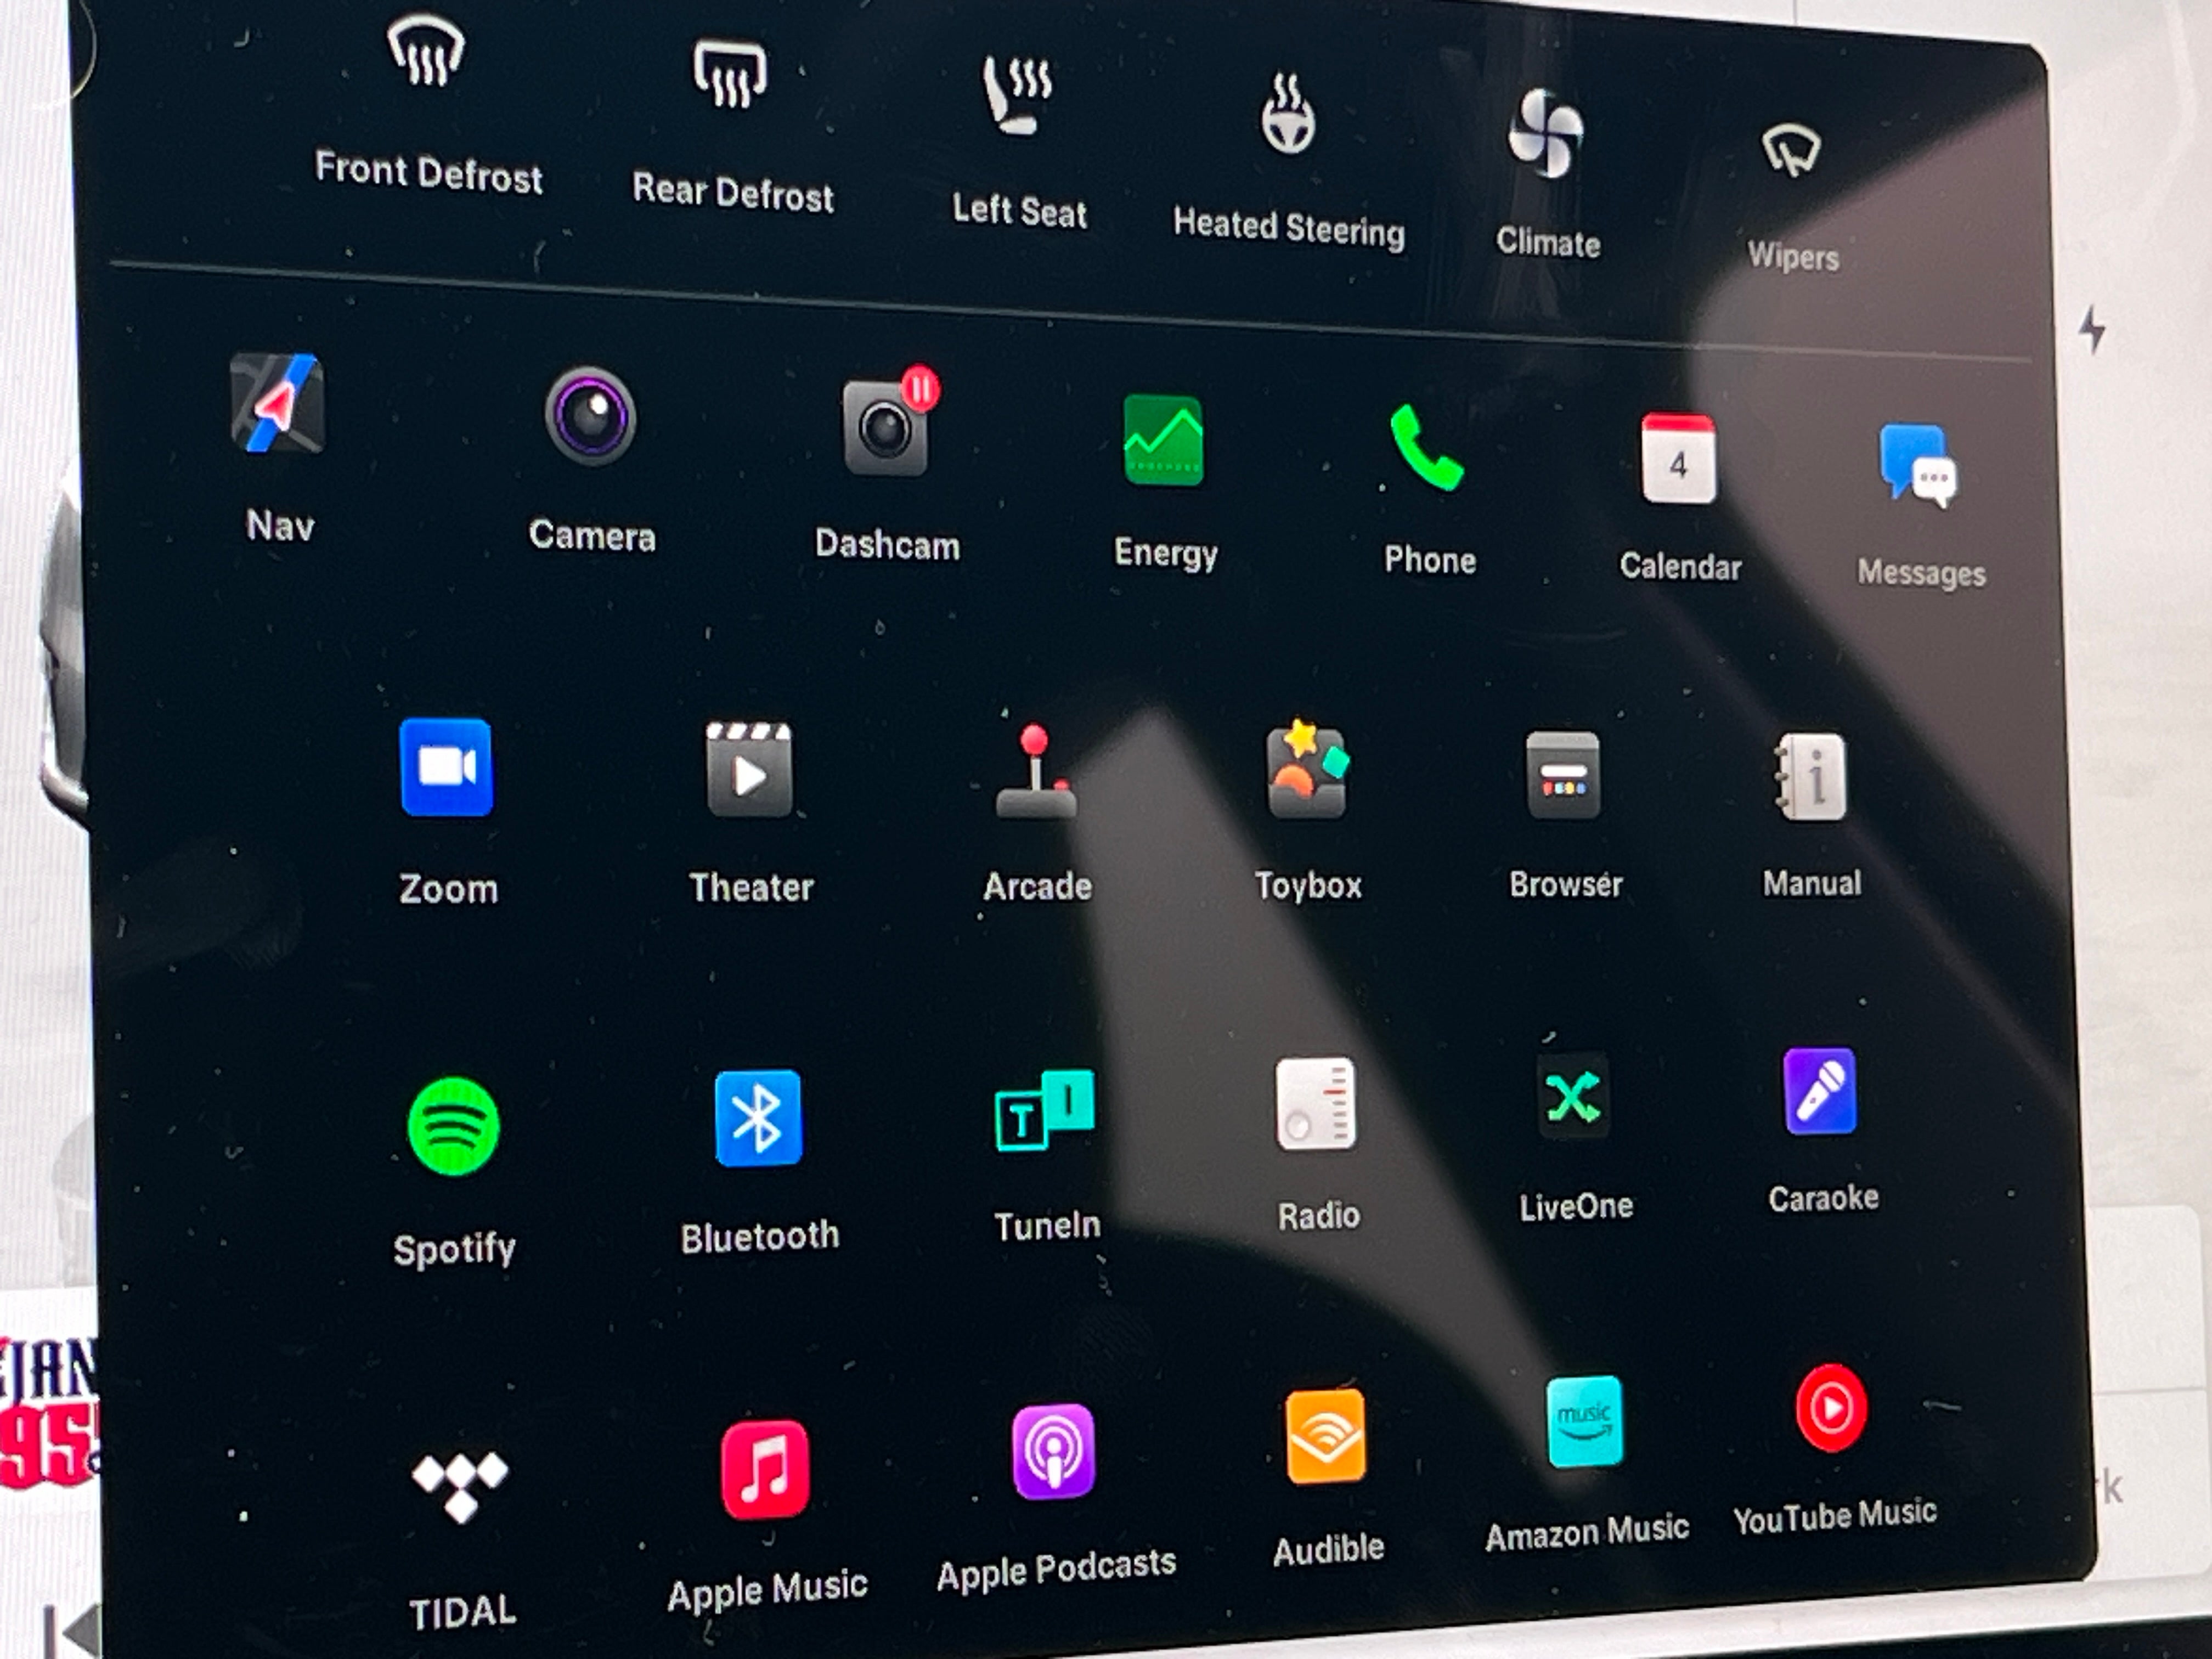The width and height of the screenshot is (2212, 1659).
Task: Launch YouTube Music
Action: [x=1831, y=1408]
